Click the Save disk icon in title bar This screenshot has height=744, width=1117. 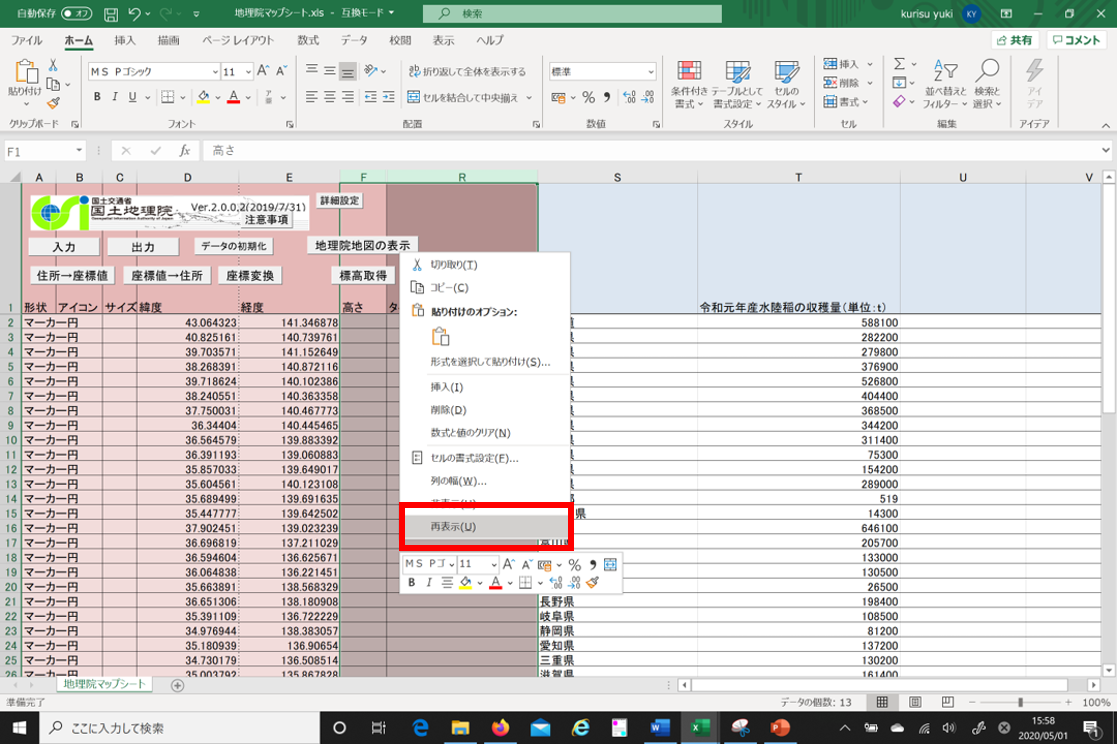coord(110,14)
